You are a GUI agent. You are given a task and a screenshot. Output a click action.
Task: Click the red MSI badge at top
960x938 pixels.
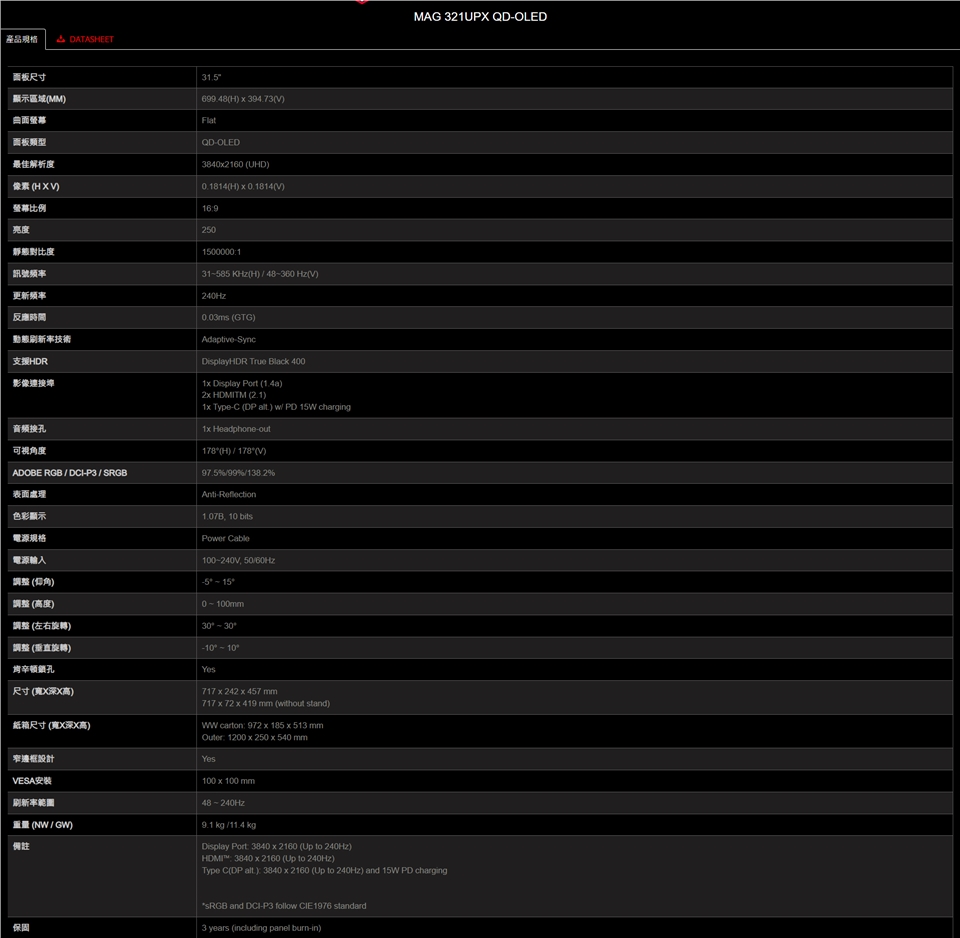[361, 2]
